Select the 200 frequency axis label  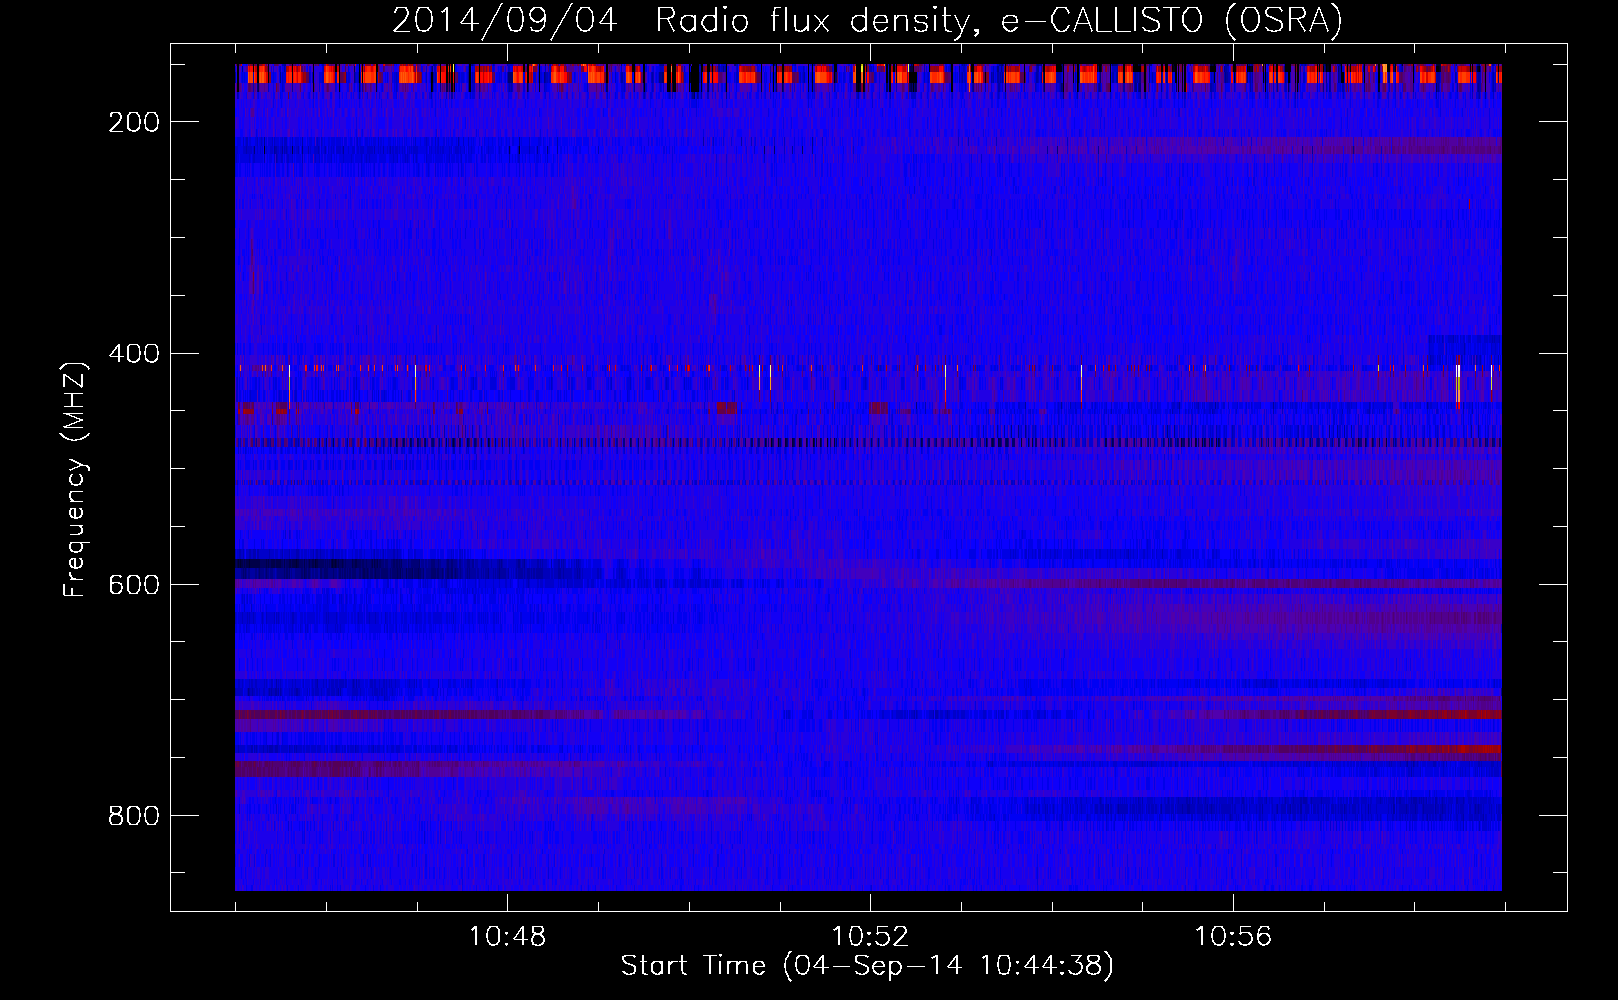click(134, 122)
